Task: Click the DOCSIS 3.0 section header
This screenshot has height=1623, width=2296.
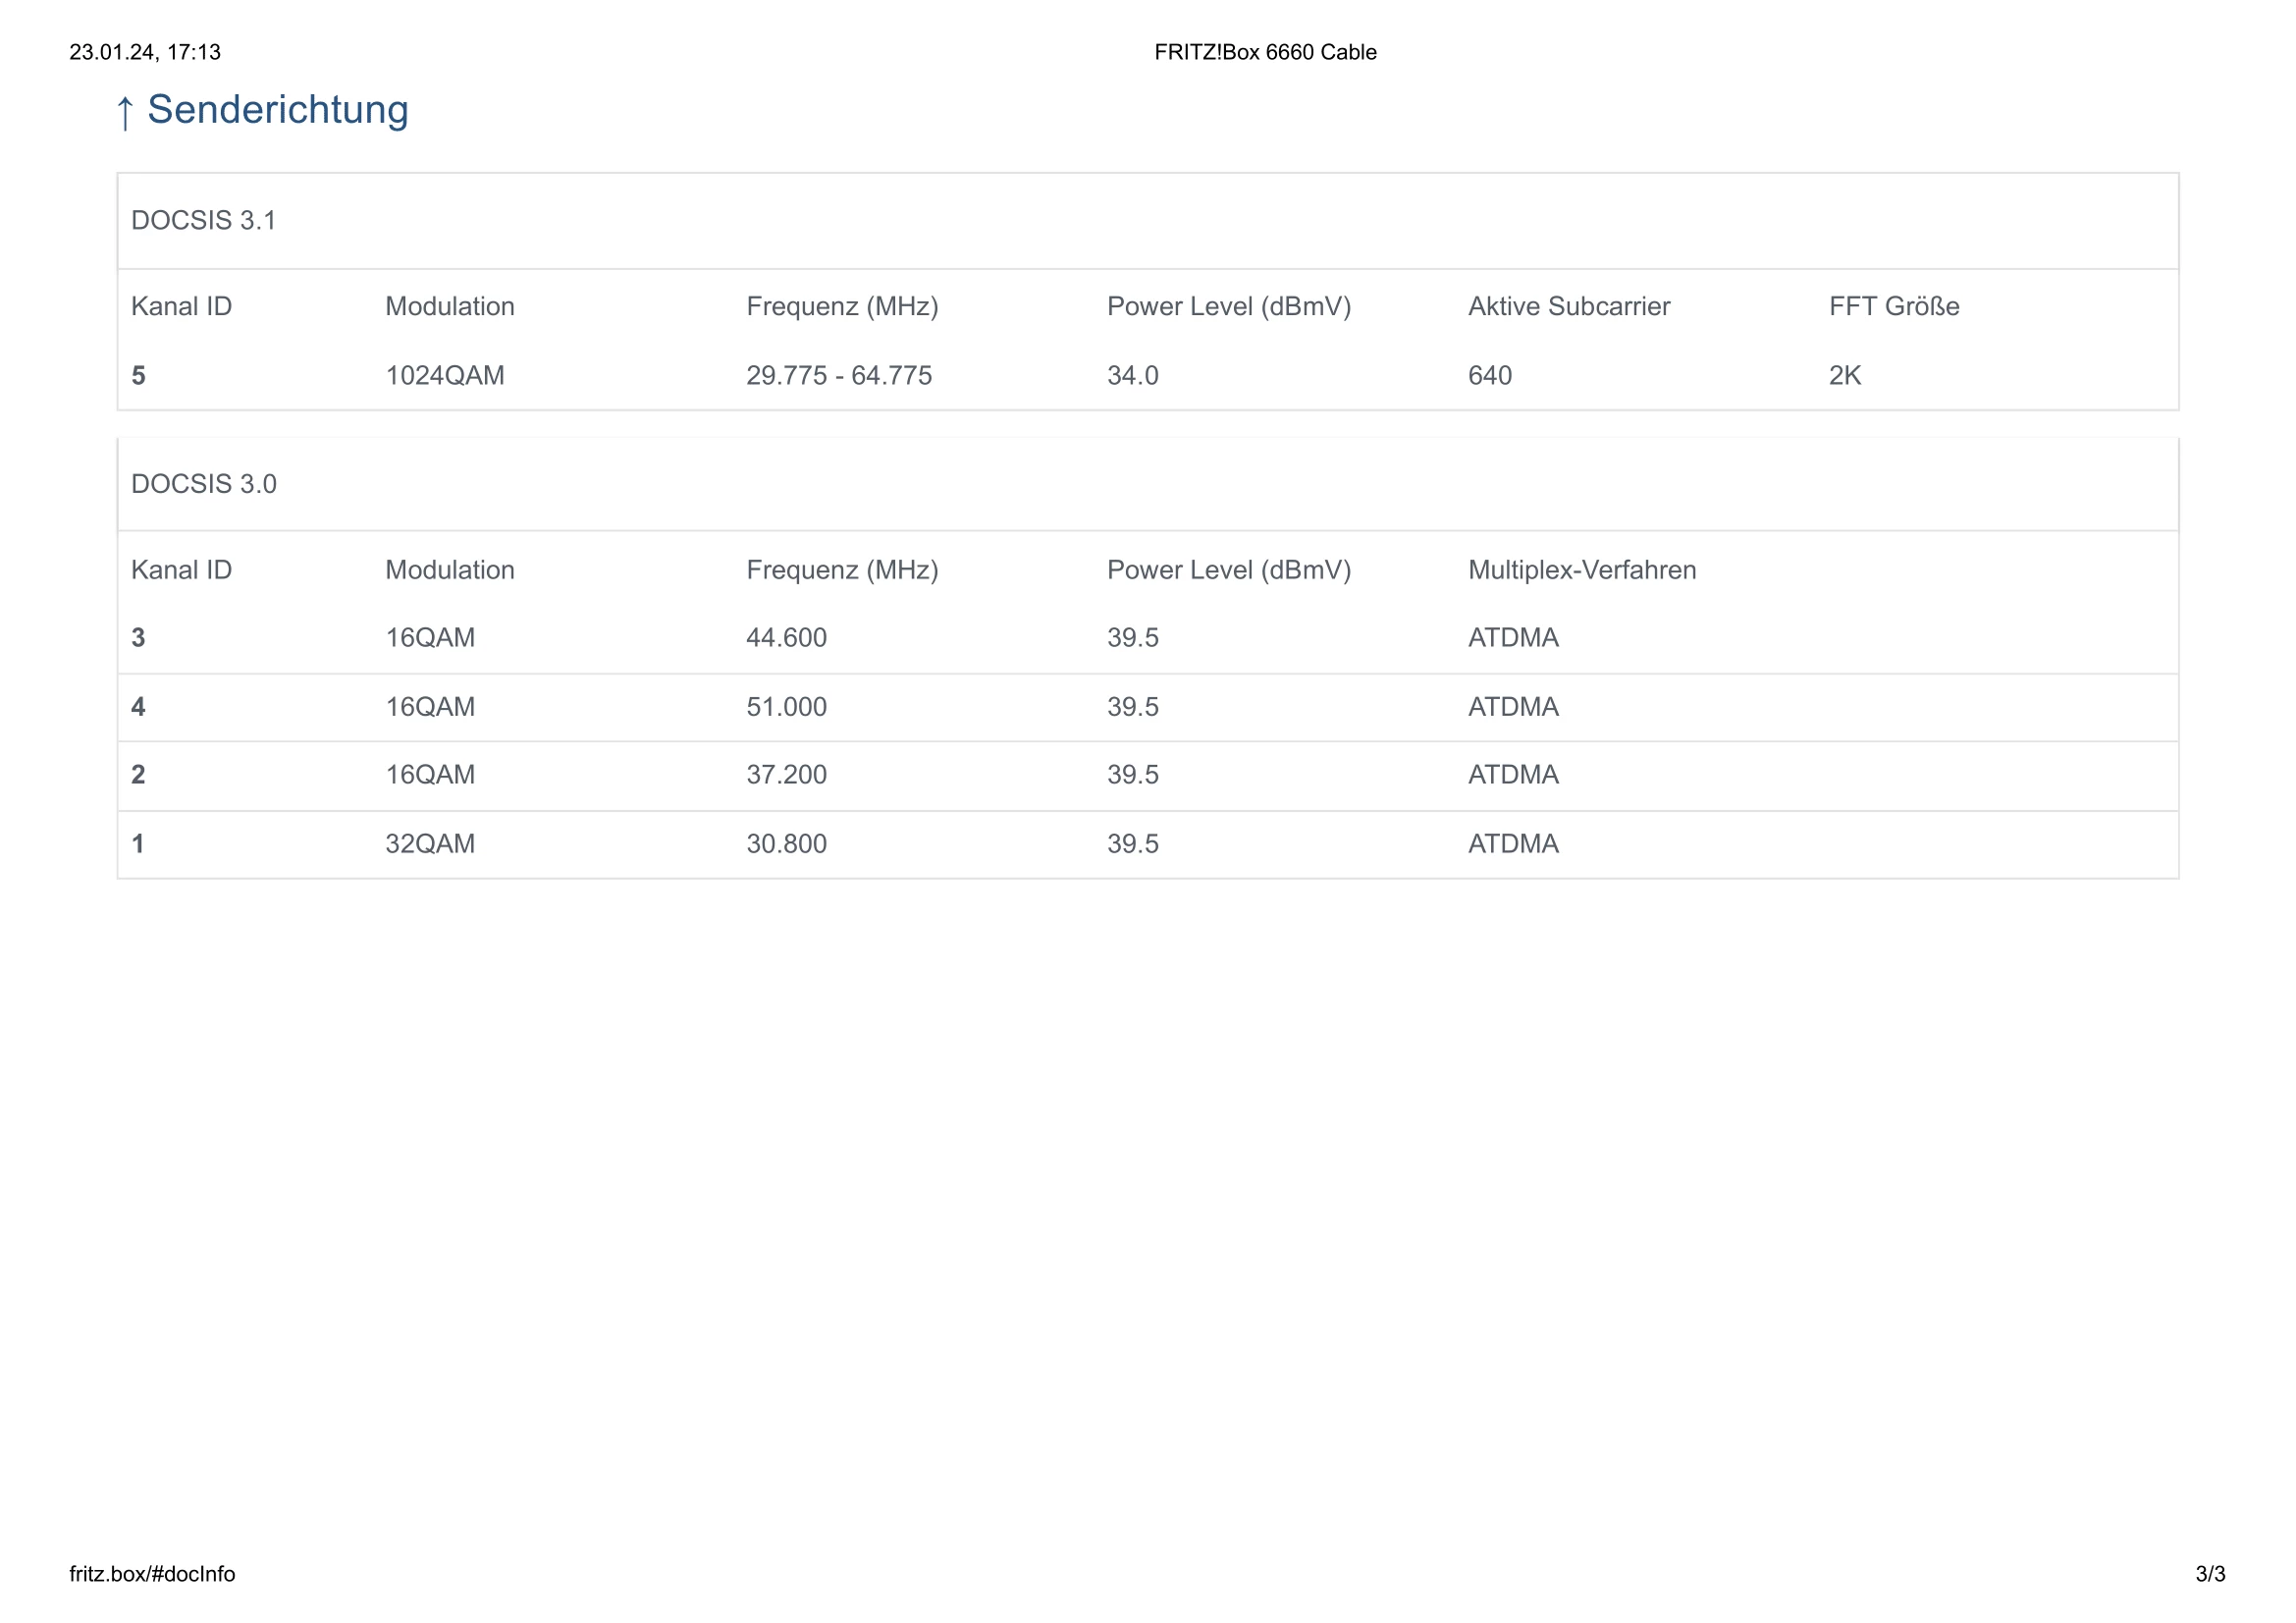Action: click(204, 484)
